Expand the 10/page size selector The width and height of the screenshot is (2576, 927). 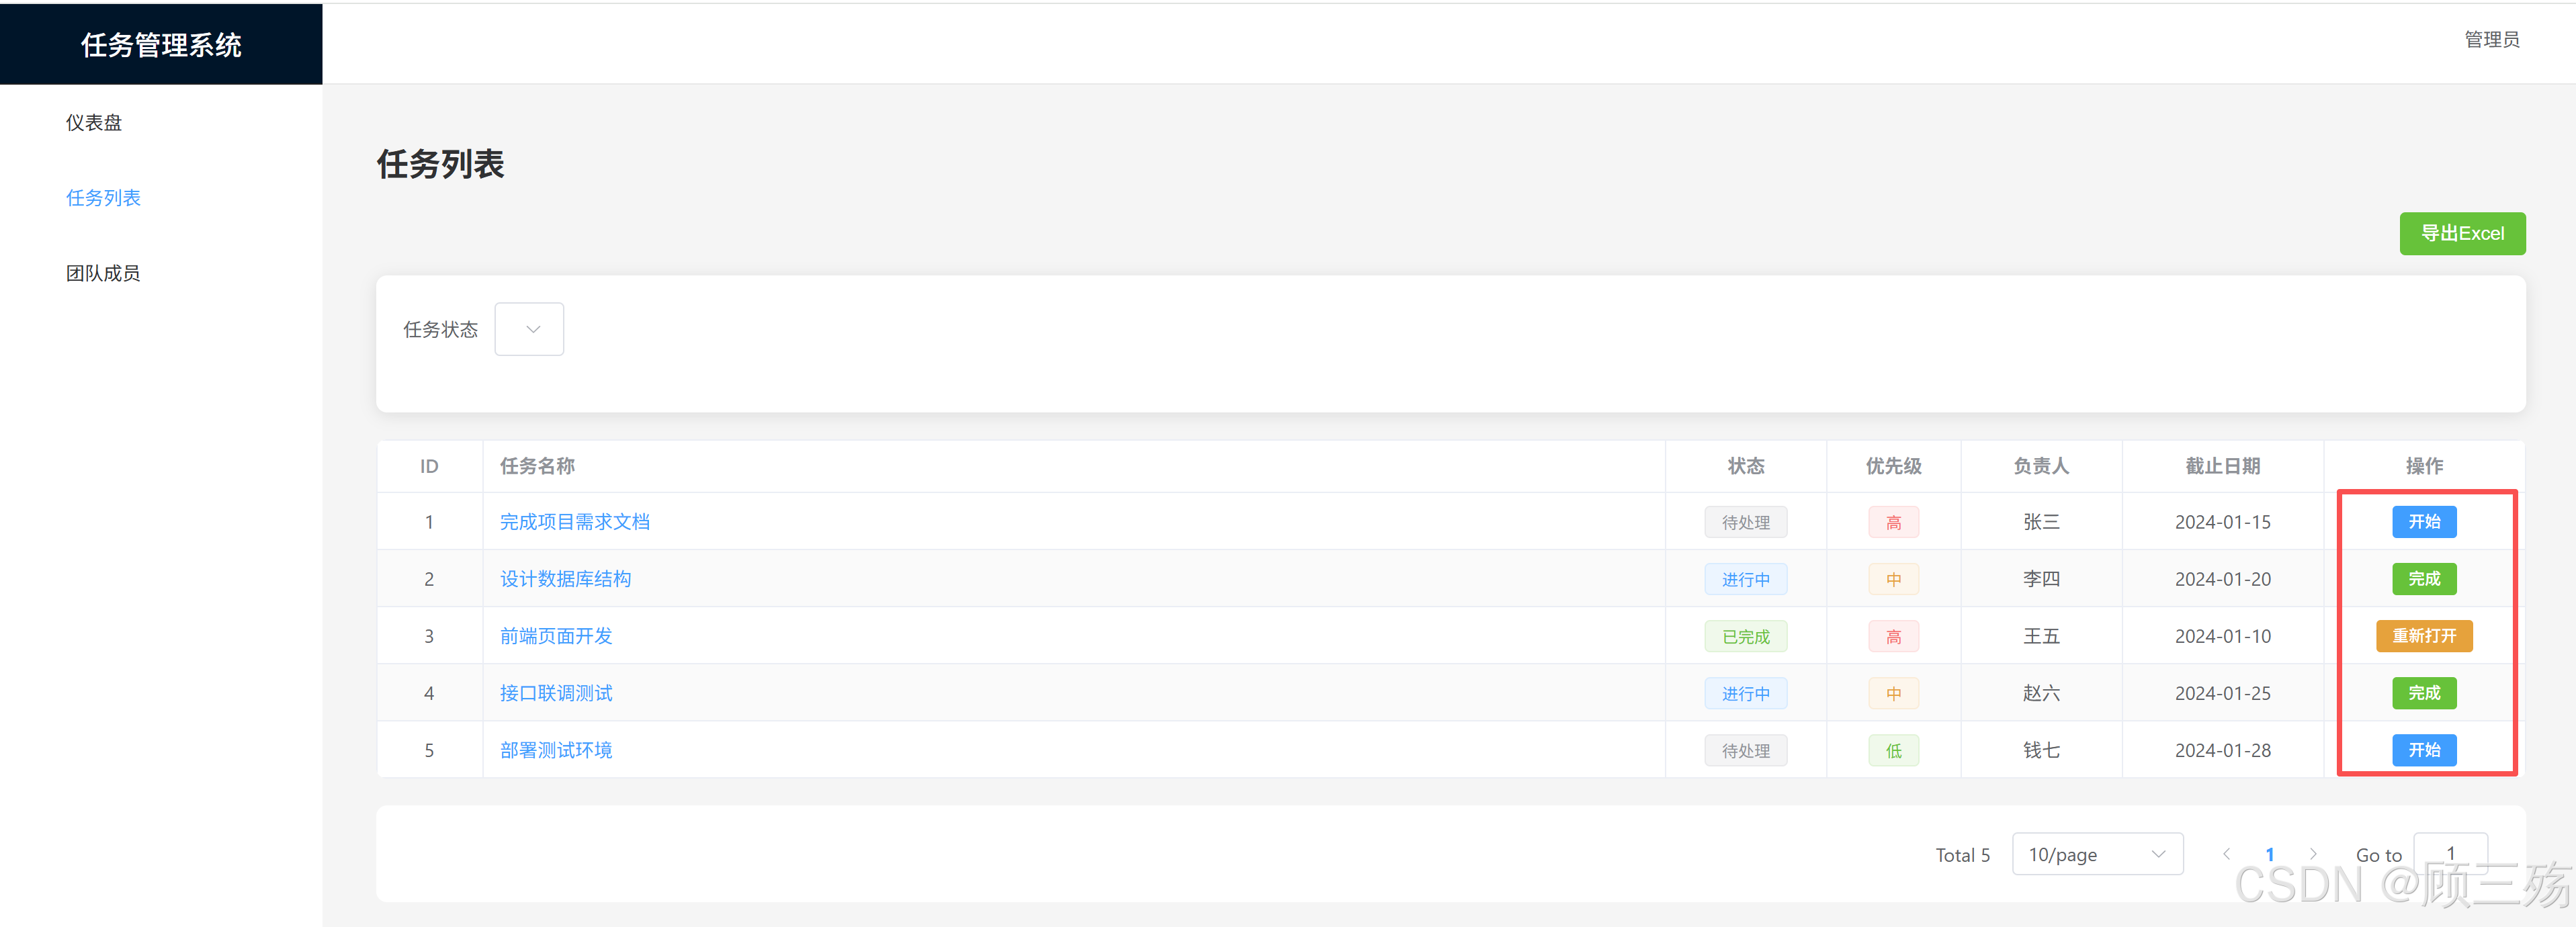click(x=2096, y=854)
